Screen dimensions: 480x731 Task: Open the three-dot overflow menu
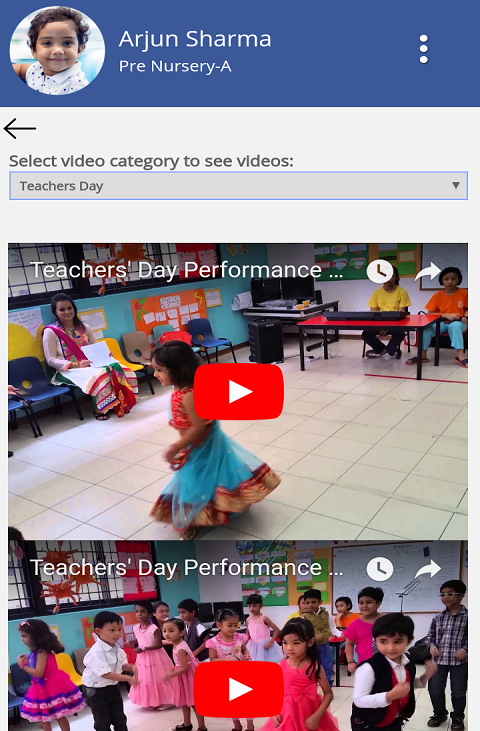[423, 49]
